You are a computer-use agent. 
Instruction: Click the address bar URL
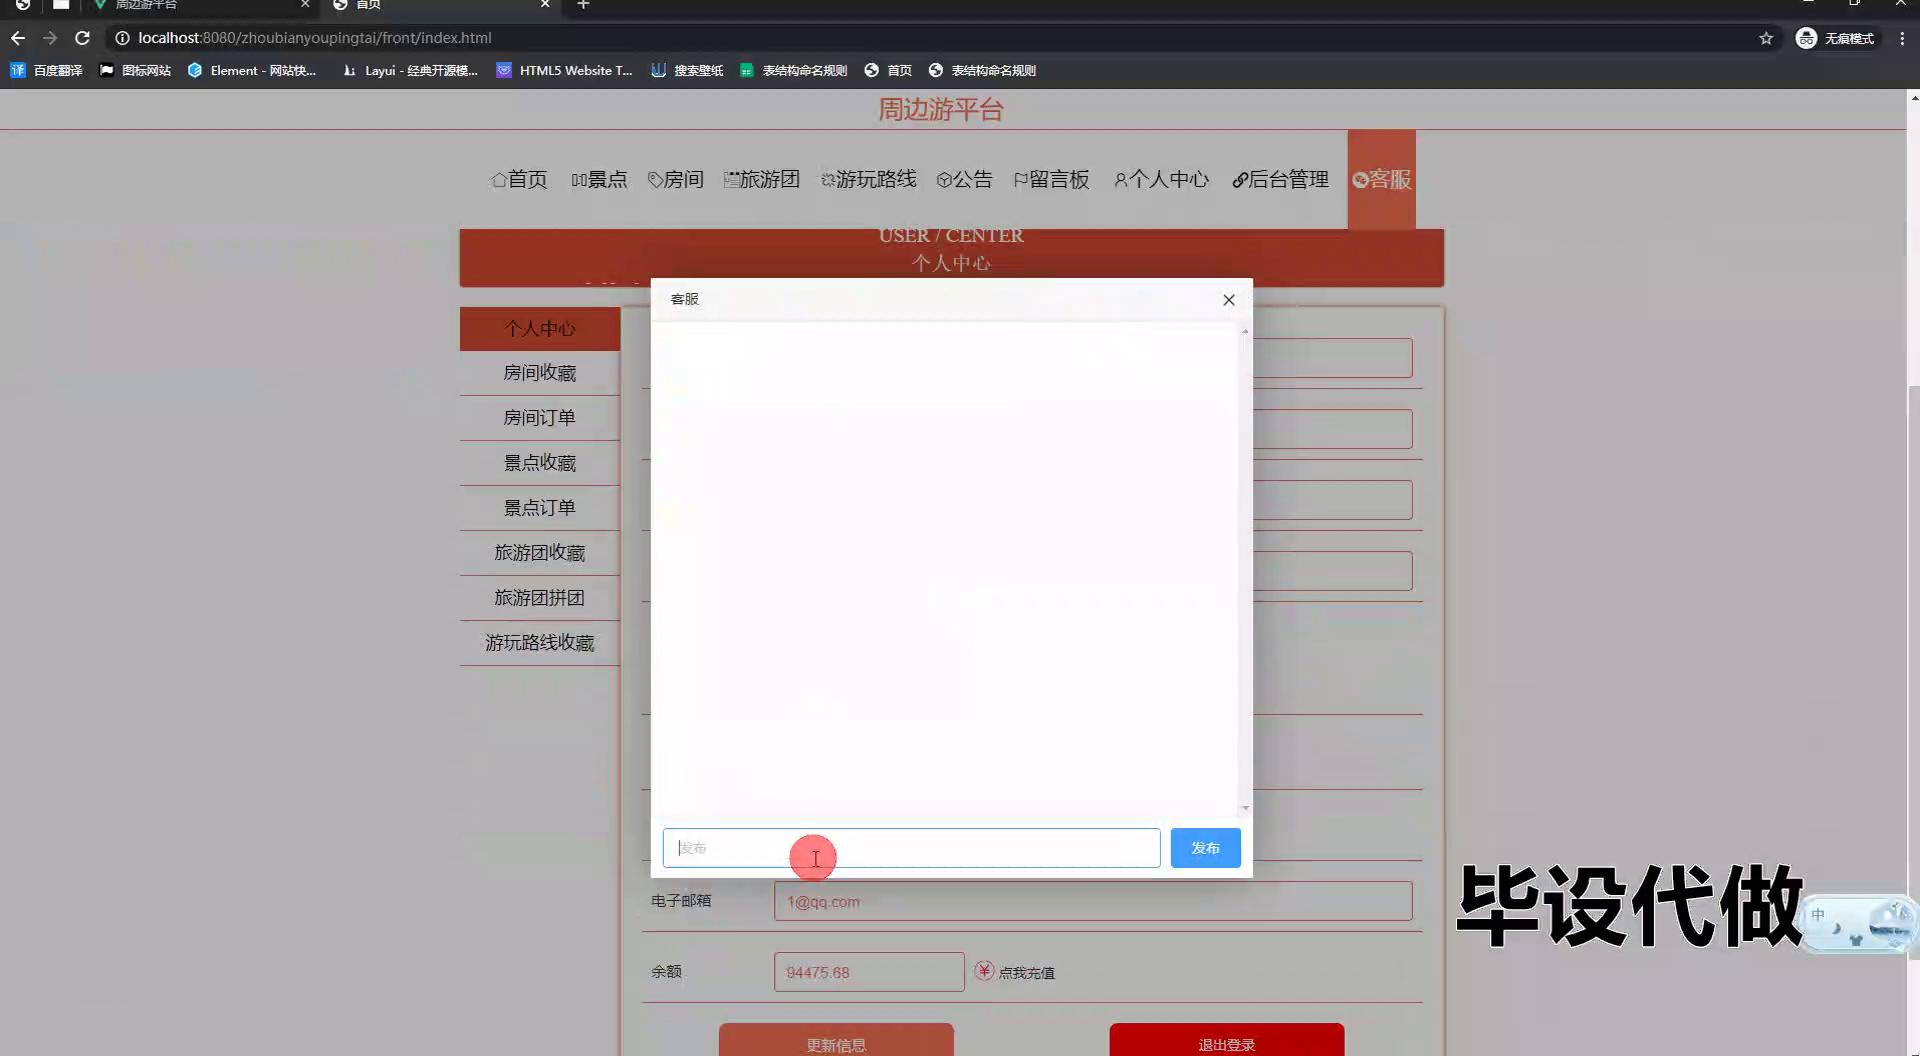315,38
